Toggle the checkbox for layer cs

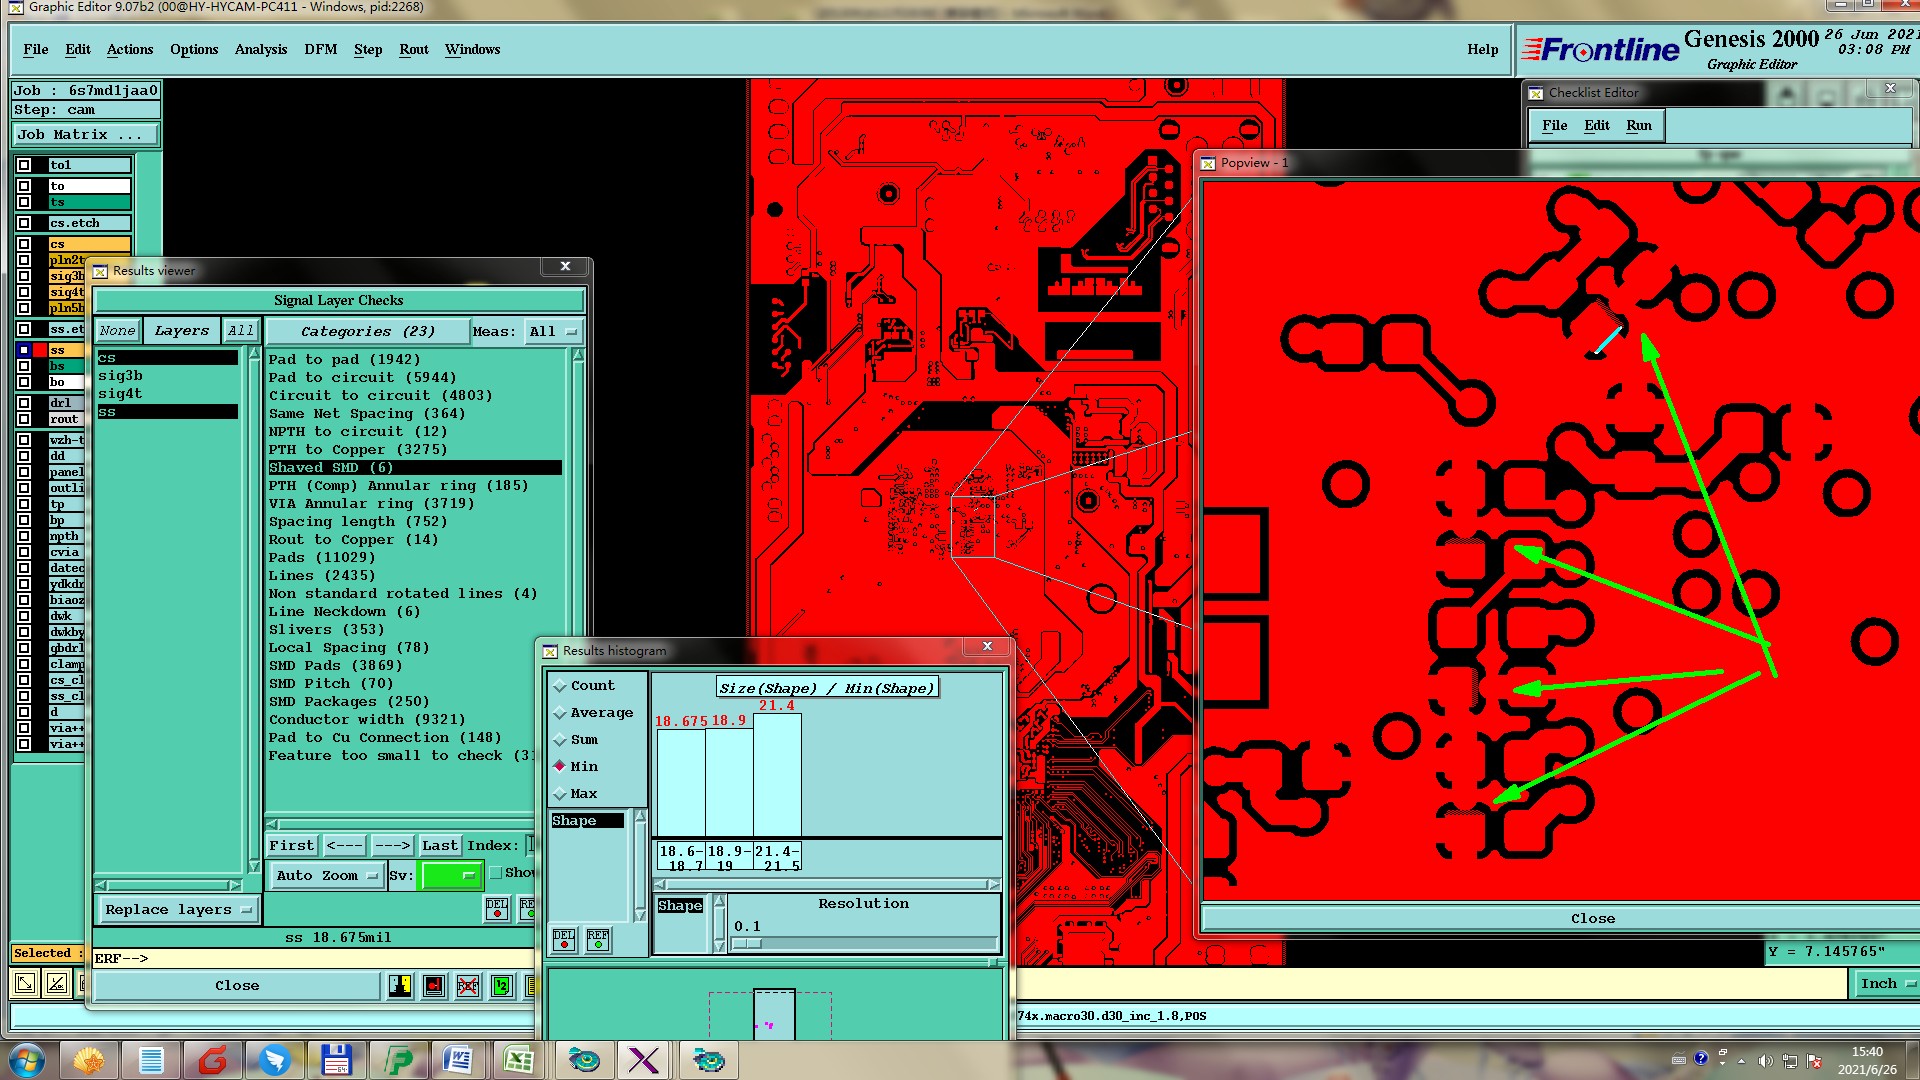24,244
